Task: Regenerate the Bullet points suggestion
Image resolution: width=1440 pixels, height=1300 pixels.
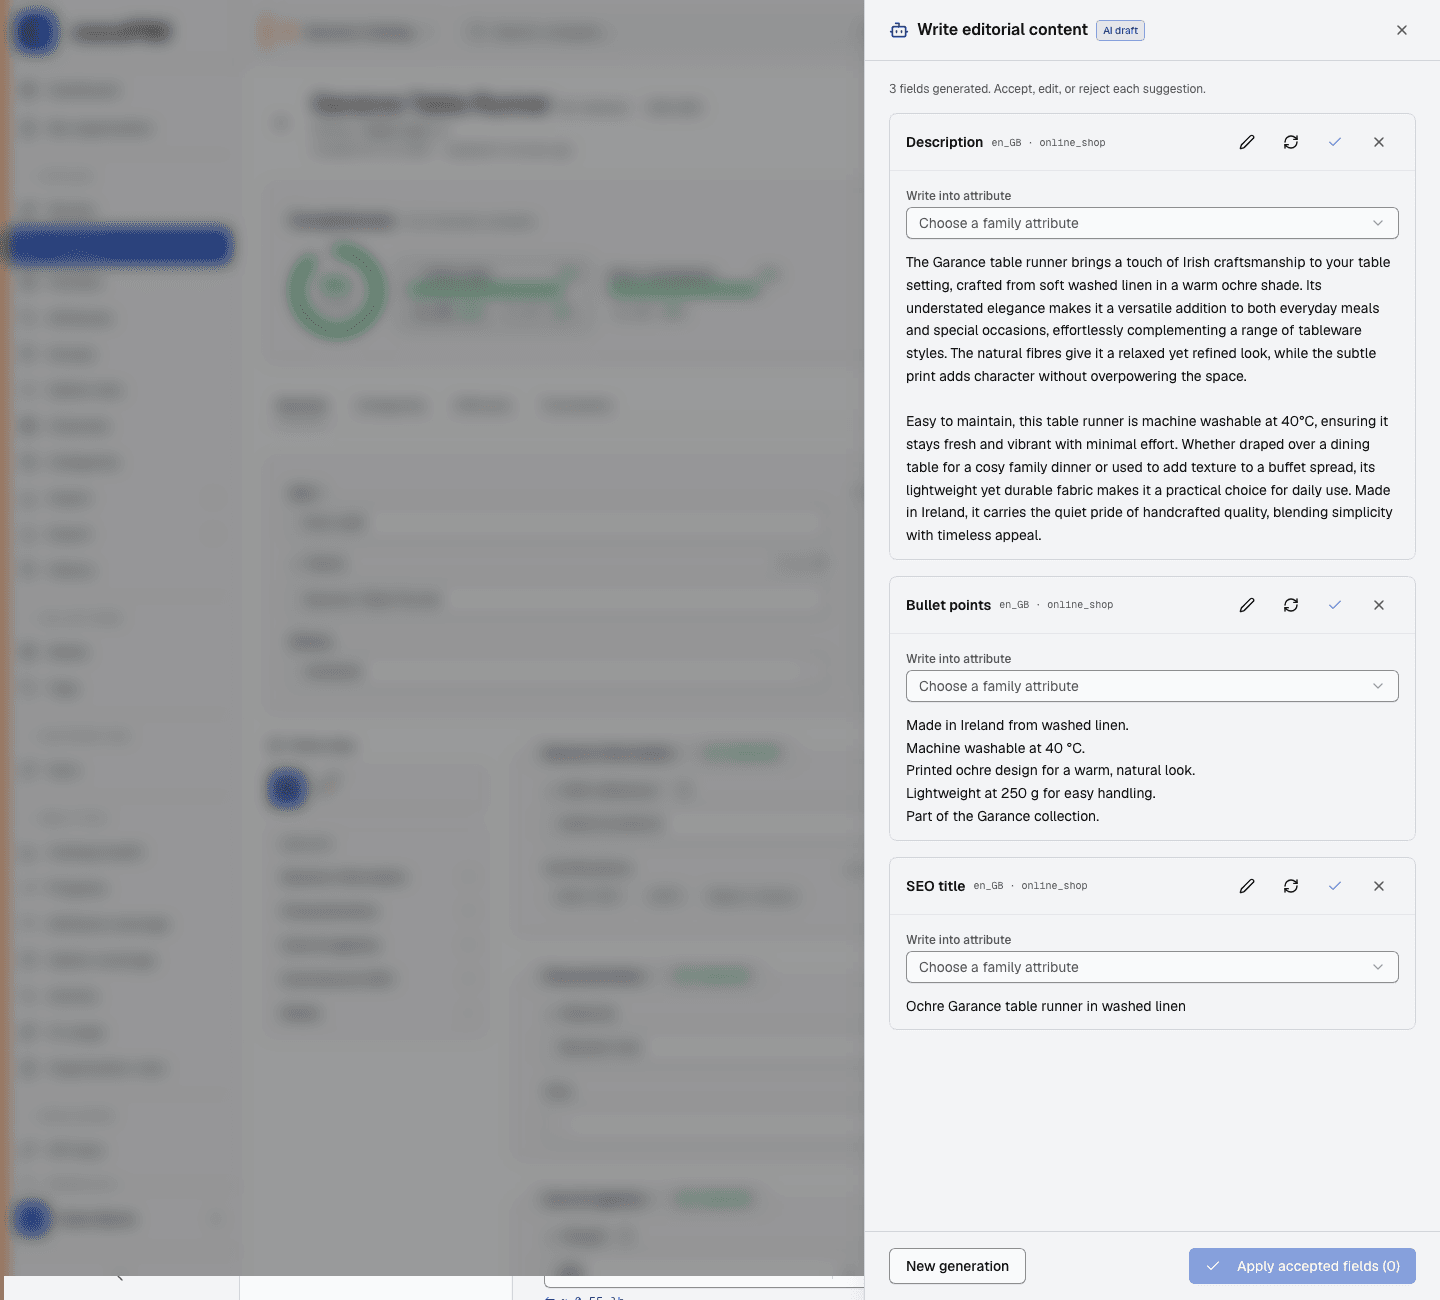Action: pyautogui.click(x=1291, y=605)
